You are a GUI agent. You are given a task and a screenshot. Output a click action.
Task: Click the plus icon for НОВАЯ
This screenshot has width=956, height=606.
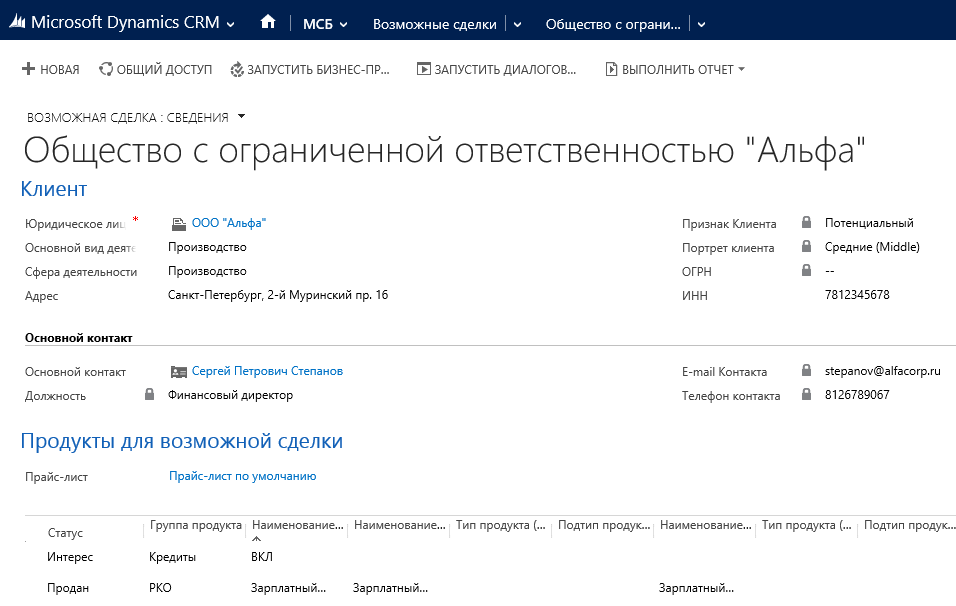[28, 69]
